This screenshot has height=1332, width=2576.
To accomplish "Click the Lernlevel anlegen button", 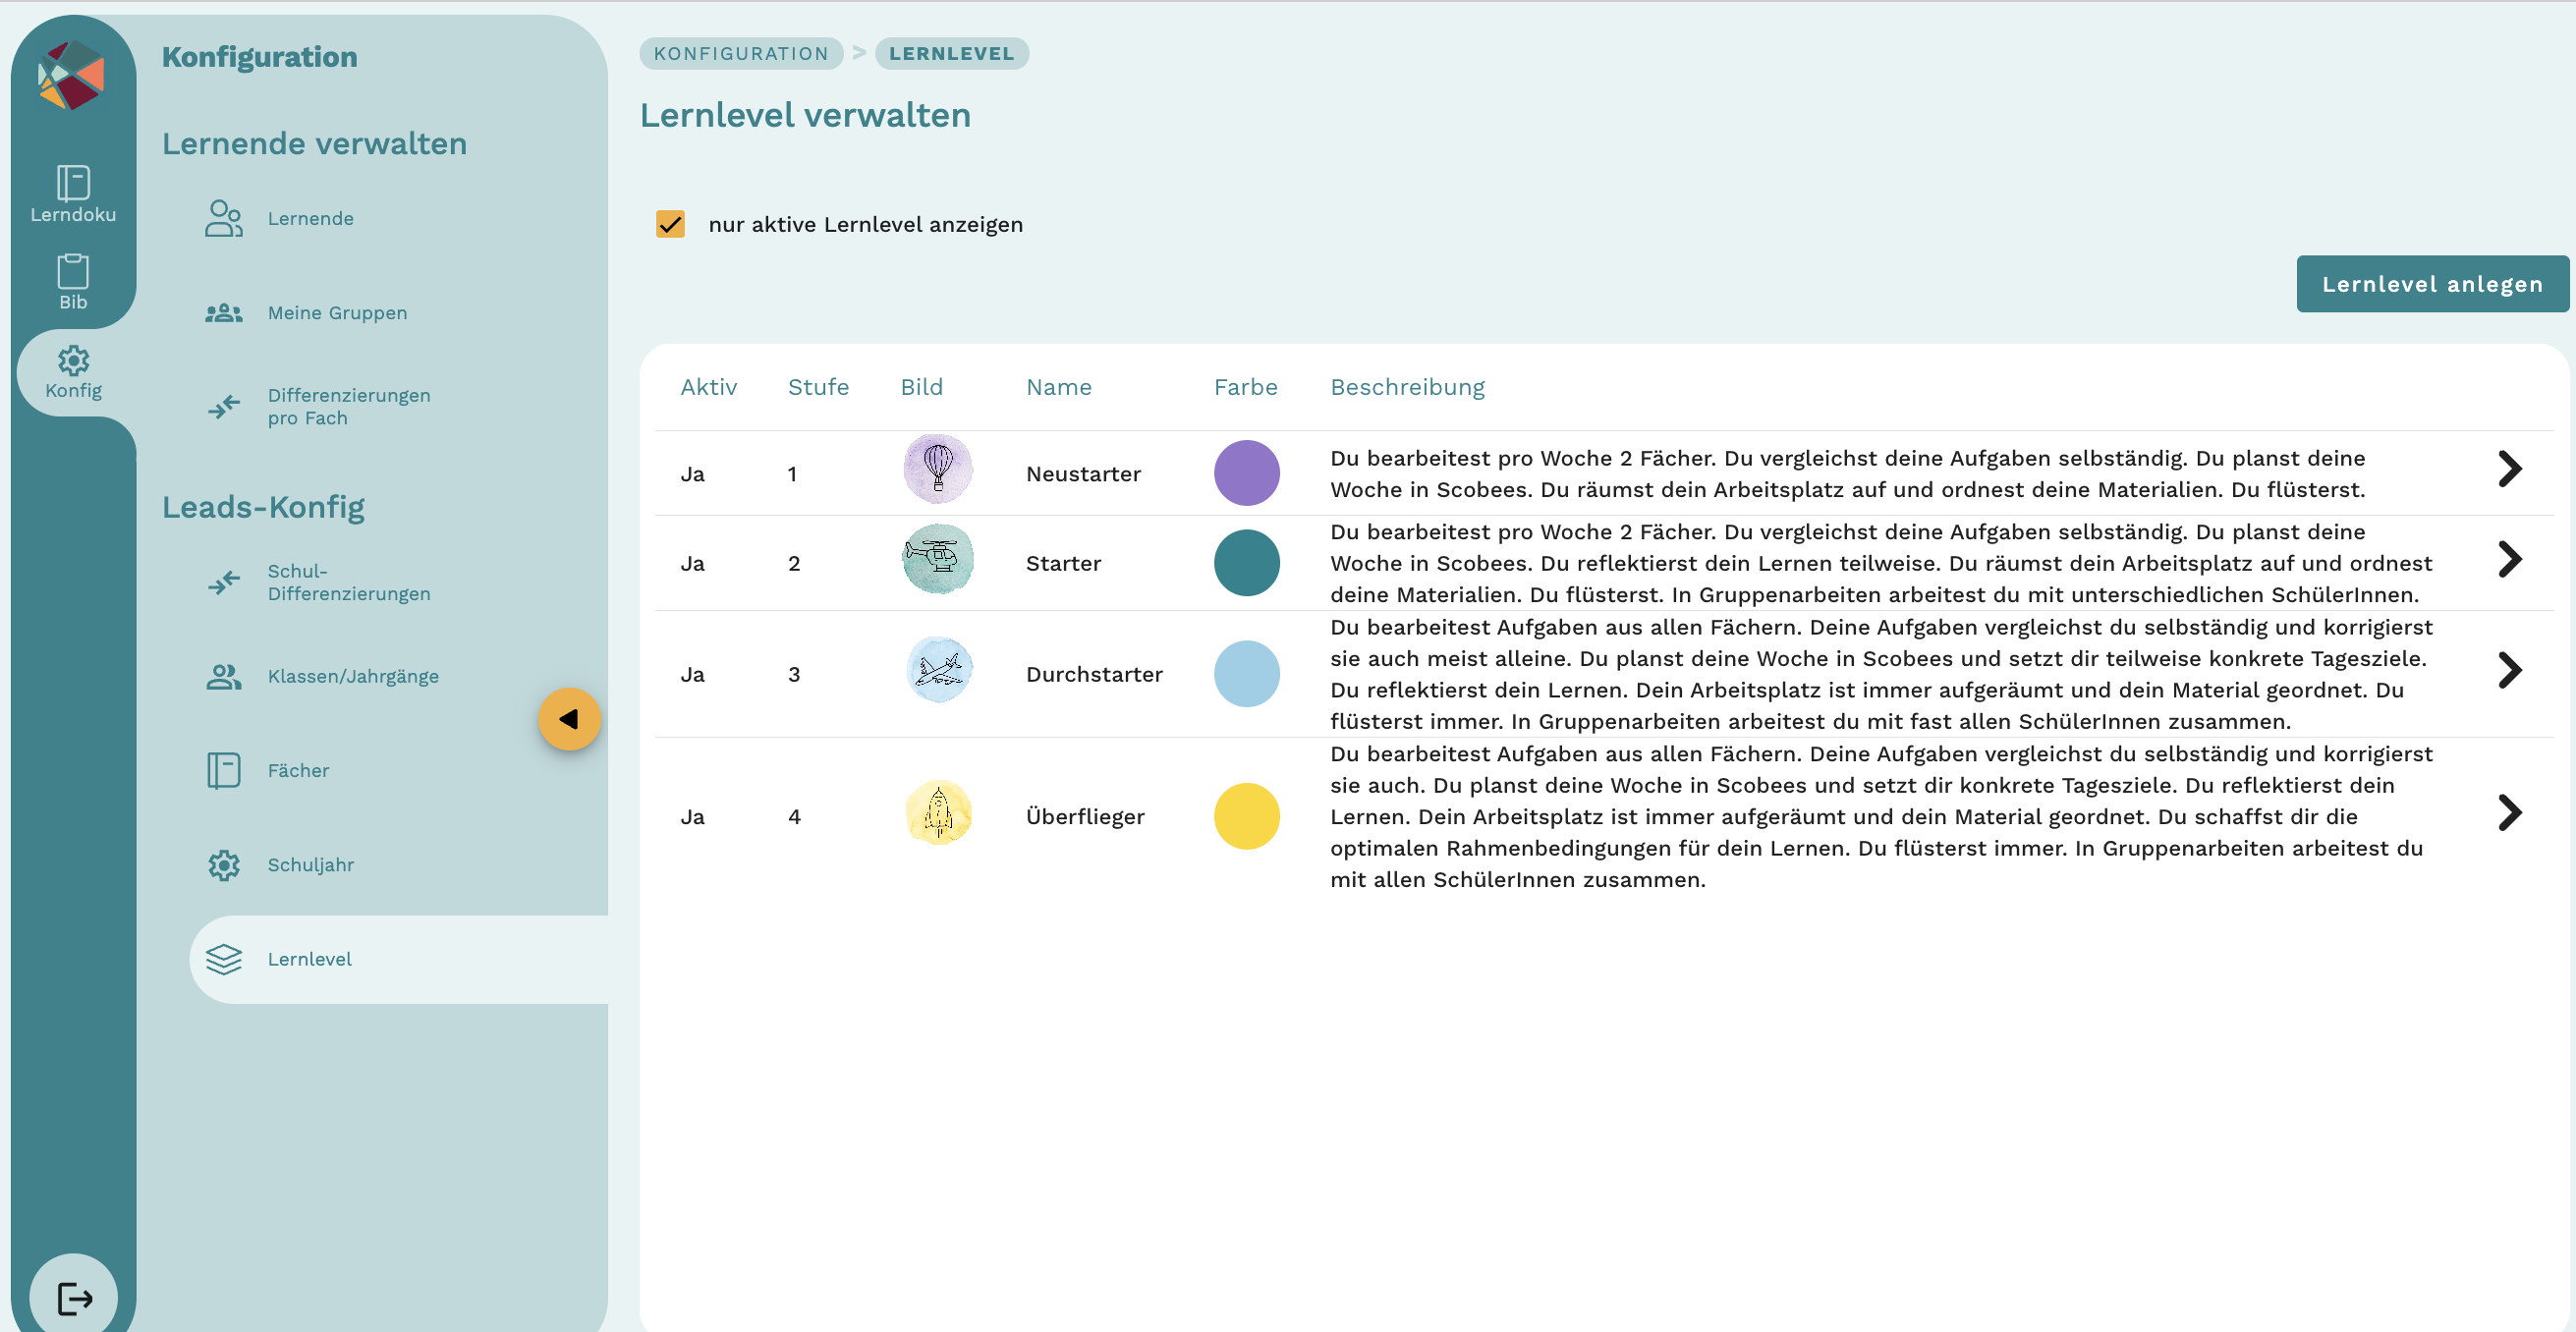I will (2431, 284).
